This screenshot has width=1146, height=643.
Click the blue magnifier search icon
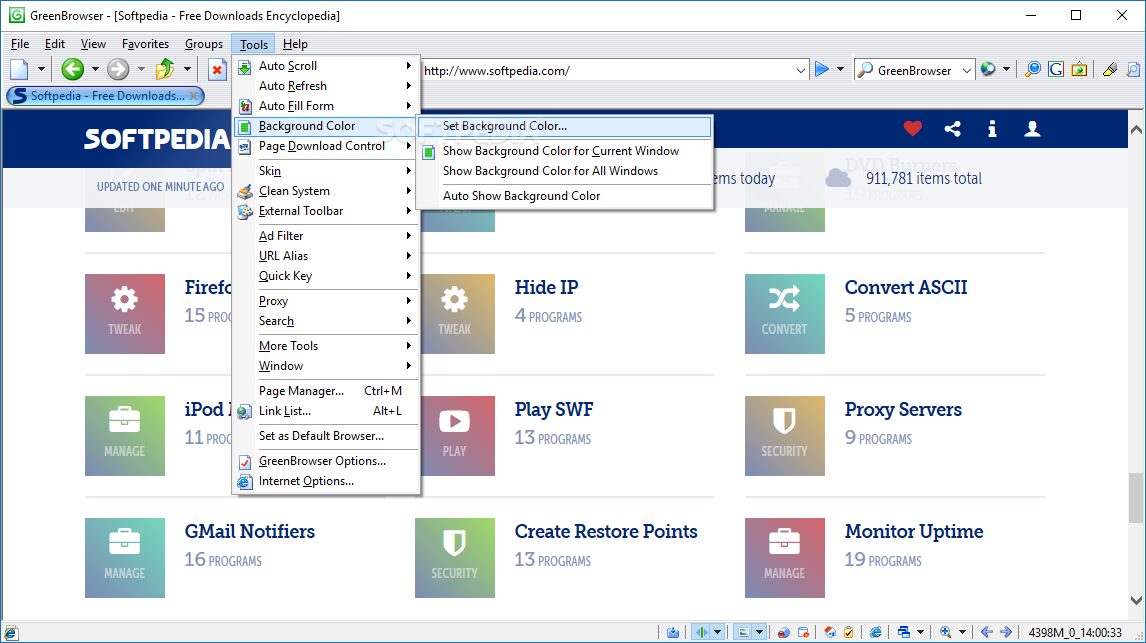click(1033, 69)
